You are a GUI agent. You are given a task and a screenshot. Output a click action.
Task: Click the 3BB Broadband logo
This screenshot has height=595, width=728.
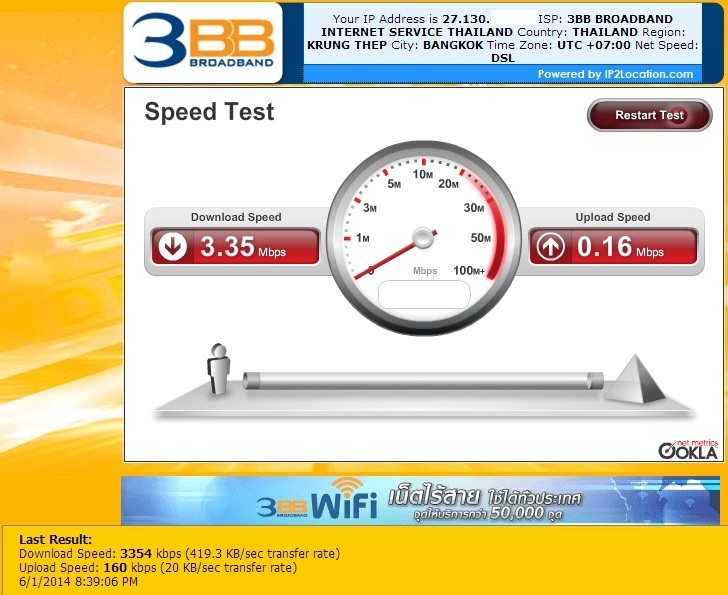tap(203, 43)
